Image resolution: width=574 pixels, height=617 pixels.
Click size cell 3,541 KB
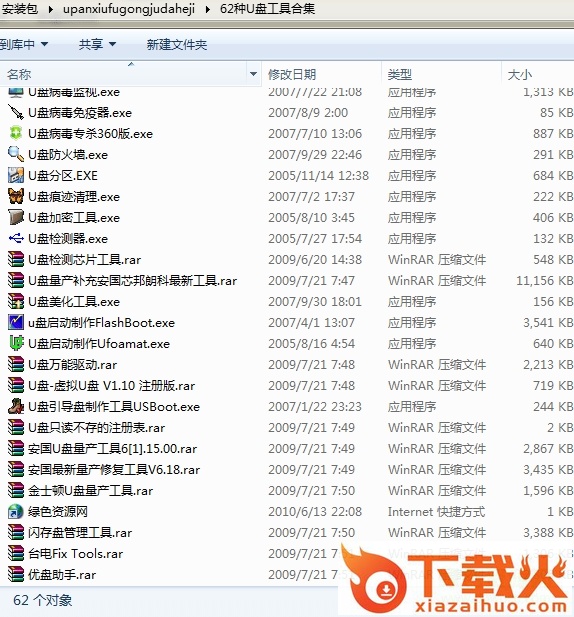pos(548,323)
